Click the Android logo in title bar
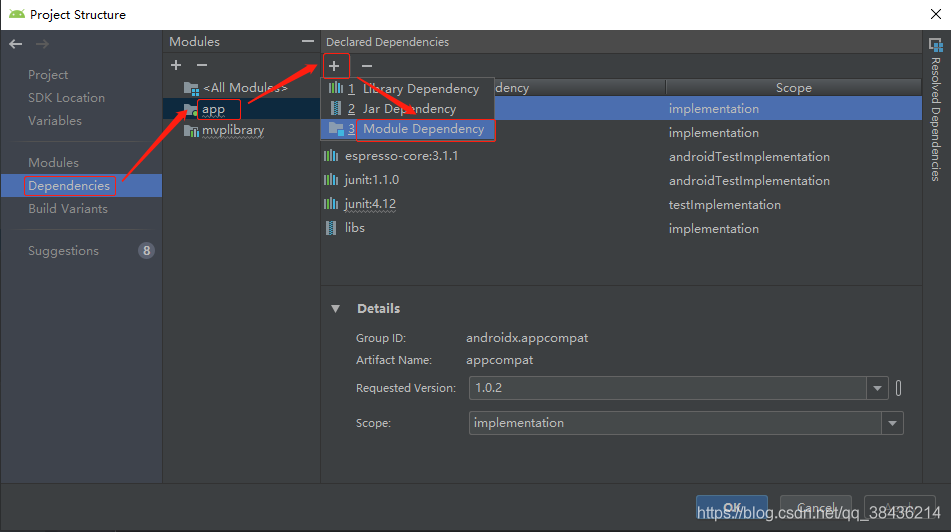951x532 pixels. [x=17, y=14]
